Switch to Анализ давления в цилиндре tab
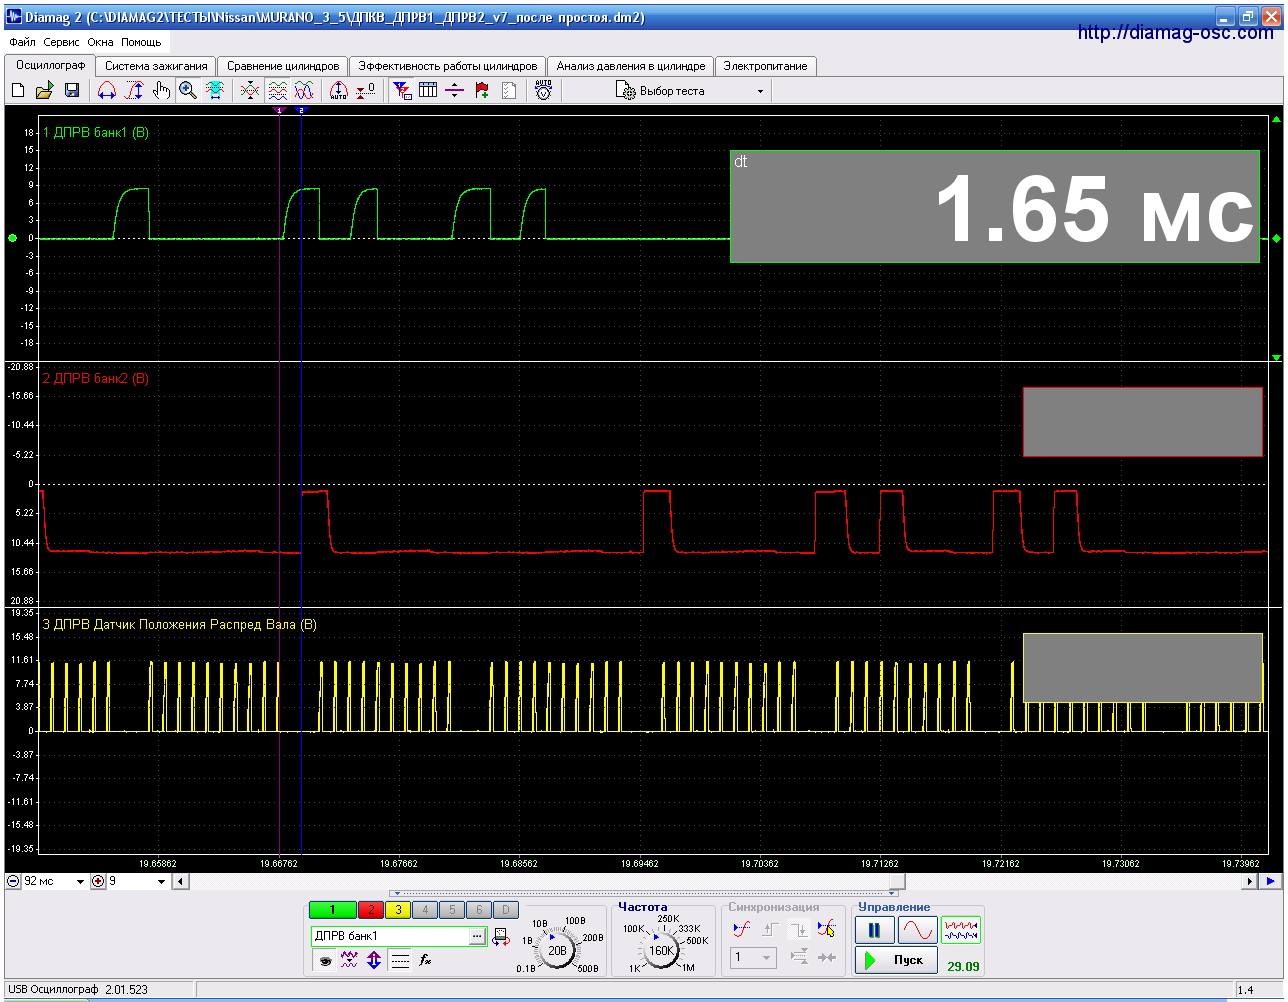The width and height of the screenshot is (1288, 1002). click(631, 66)
